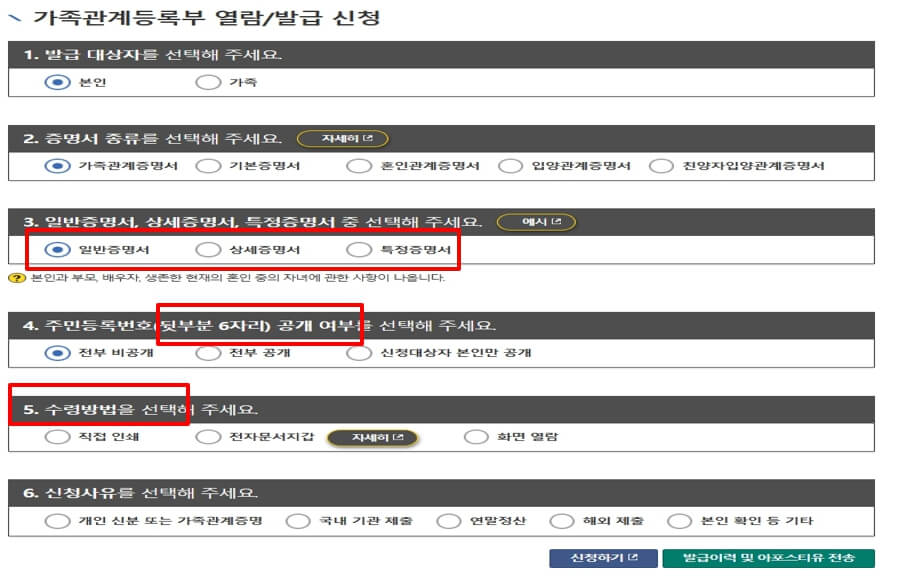This screenshot has width=911, height=577.
Task: Select 상세증명서 in section 3
Action: pos(208,248)
